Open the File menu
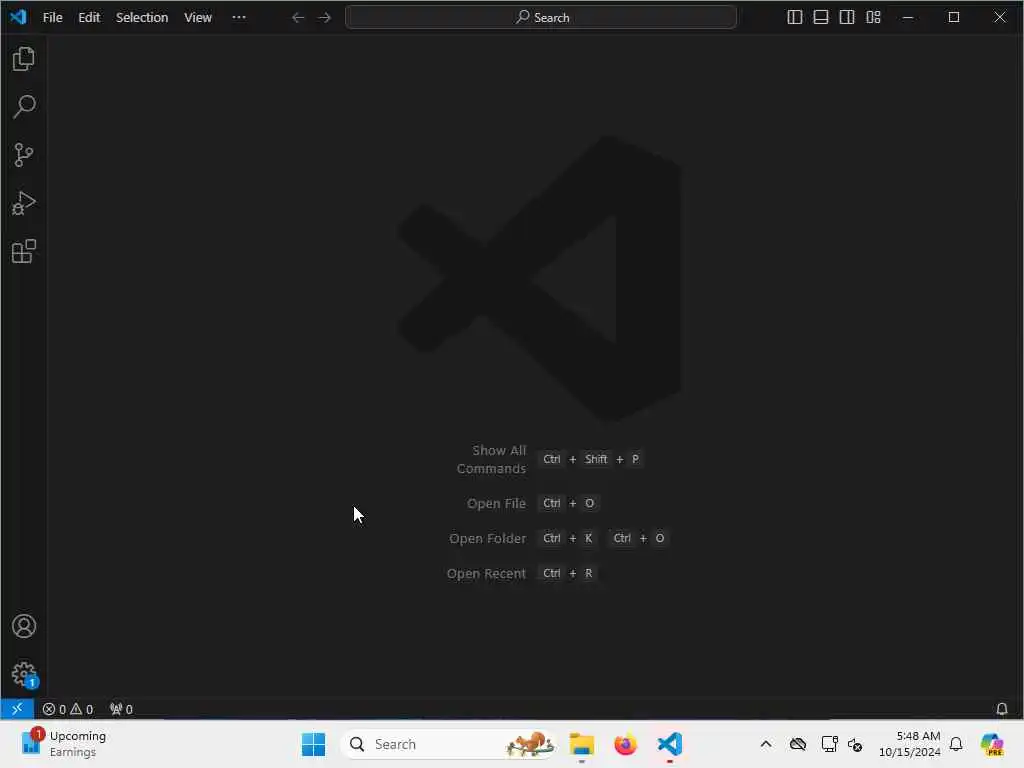 click(52, 18)
